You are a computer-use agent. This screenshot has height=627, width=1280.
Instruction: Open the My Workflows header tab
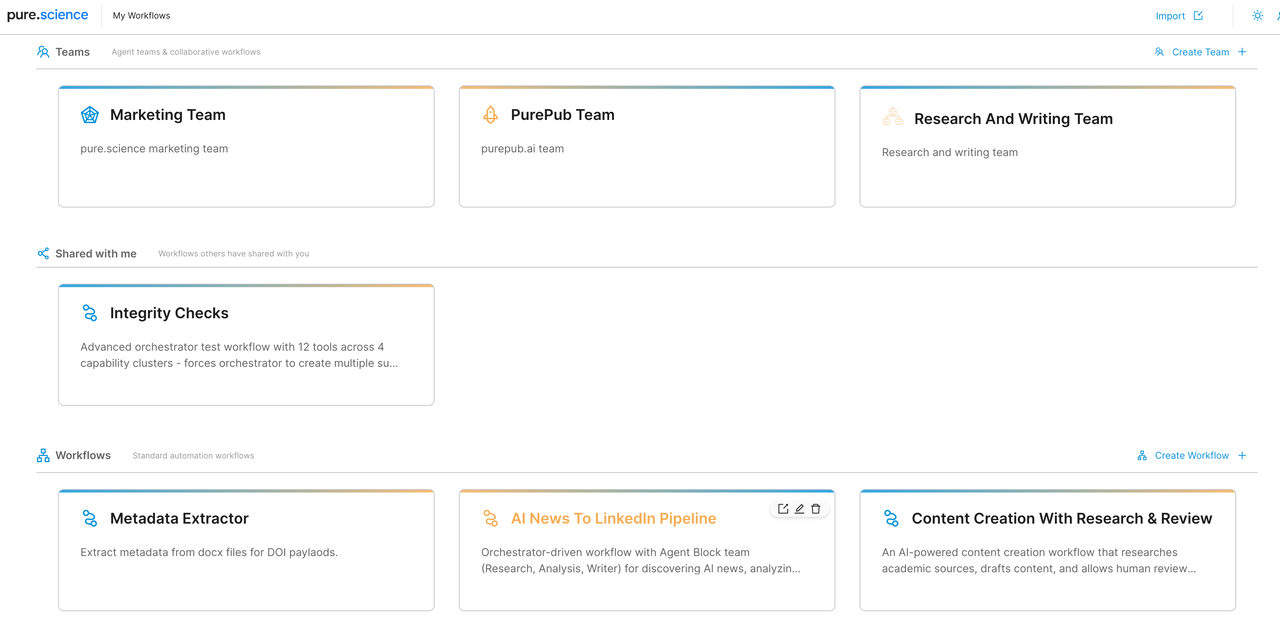point(141,16)
